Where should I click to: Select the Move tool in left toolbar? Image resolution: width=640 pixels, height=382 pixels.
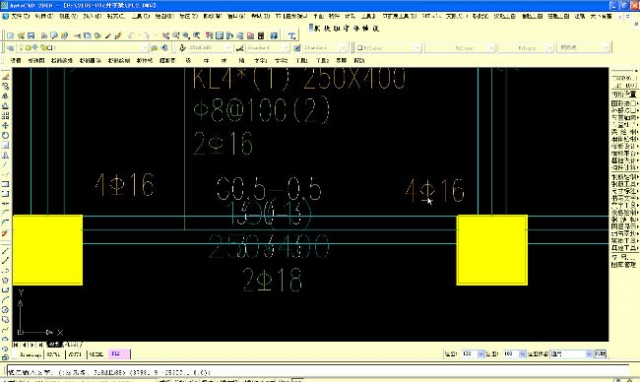(x=5, y=126)
